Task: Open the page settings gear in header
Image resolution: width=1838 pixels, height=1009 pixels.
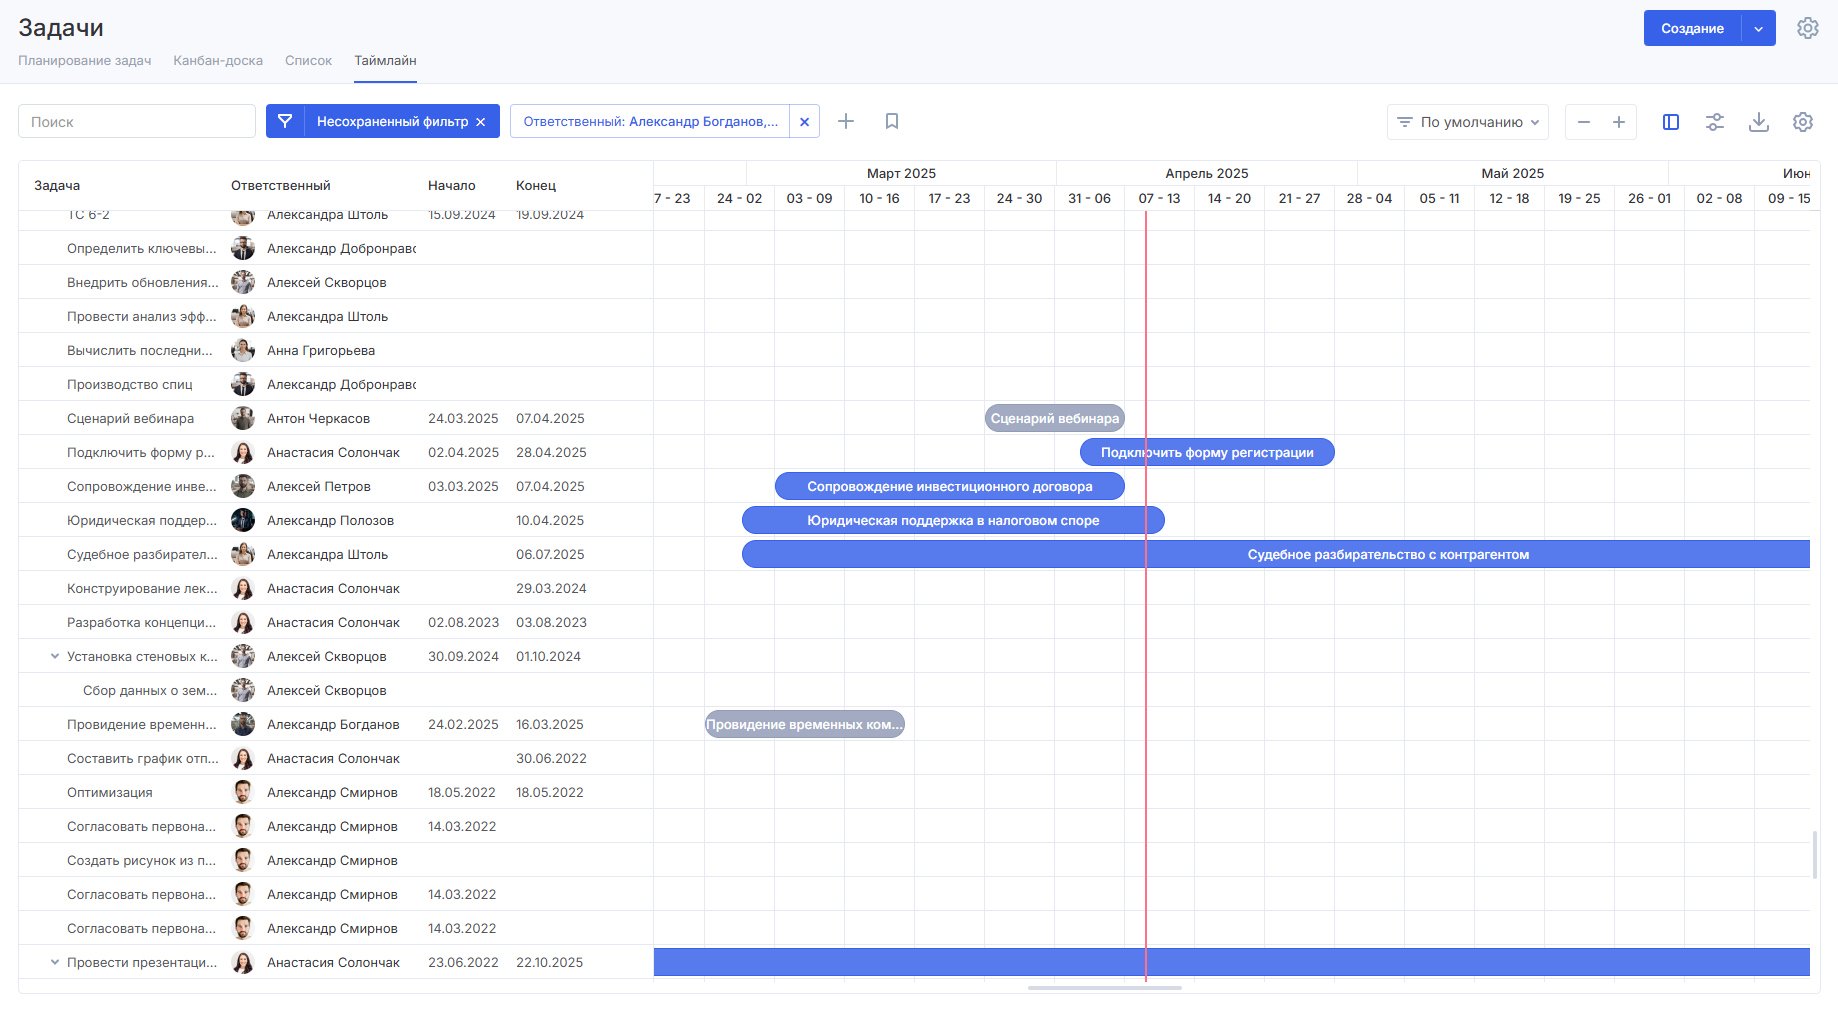Action: coord(1807,28)
